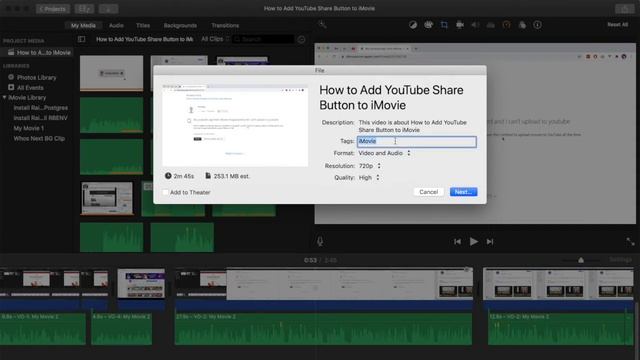640x360 pixels.
Task: Skip to previous clip in viewer
Action: (x=457, y=242)
